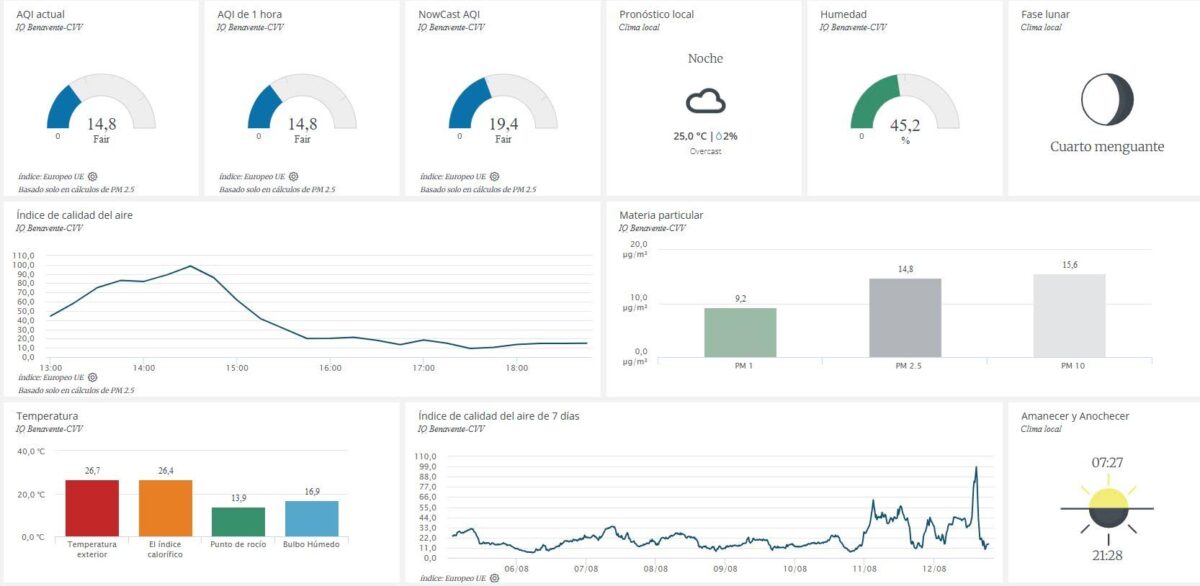The image size is (1200, 586).
Task: Click the red Temperatura exterior bar
Action: click(92, 508)
